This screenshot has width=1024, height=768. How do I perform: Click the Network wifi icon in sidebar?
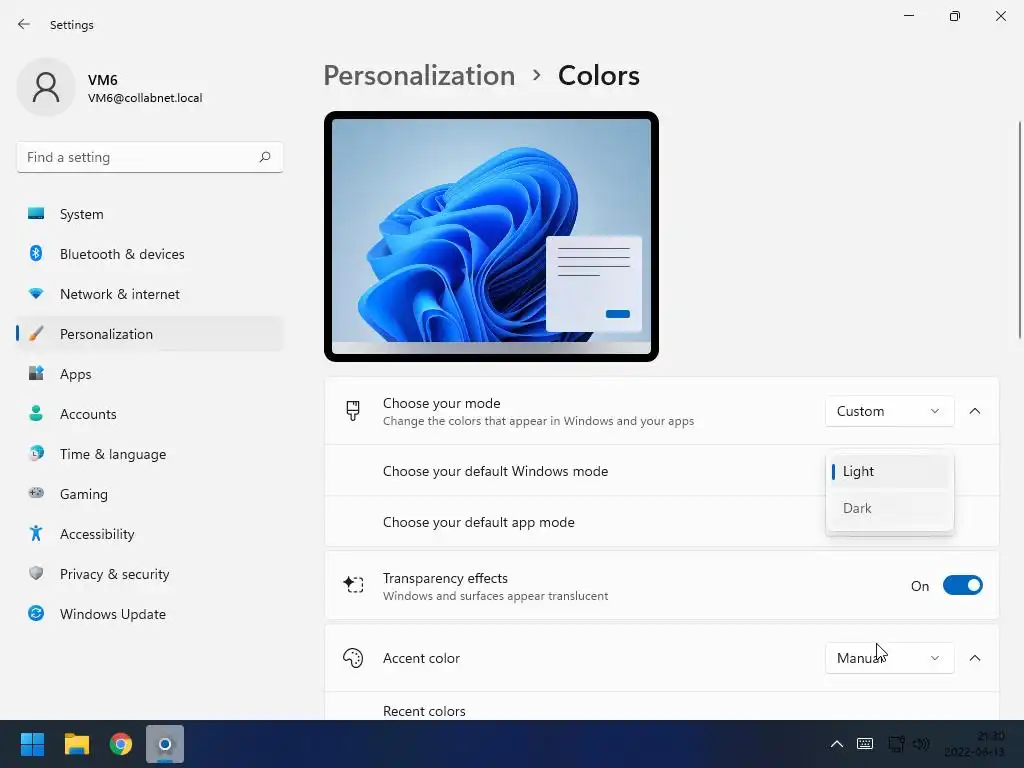pos(36,294)
